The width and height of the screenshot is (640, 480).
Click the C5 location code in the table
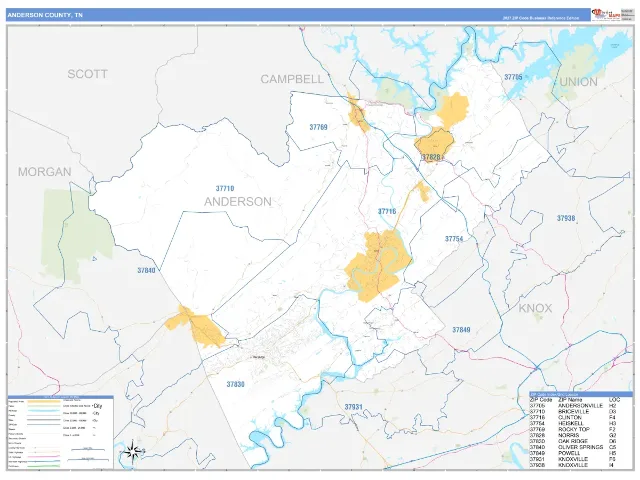(612, 447)
